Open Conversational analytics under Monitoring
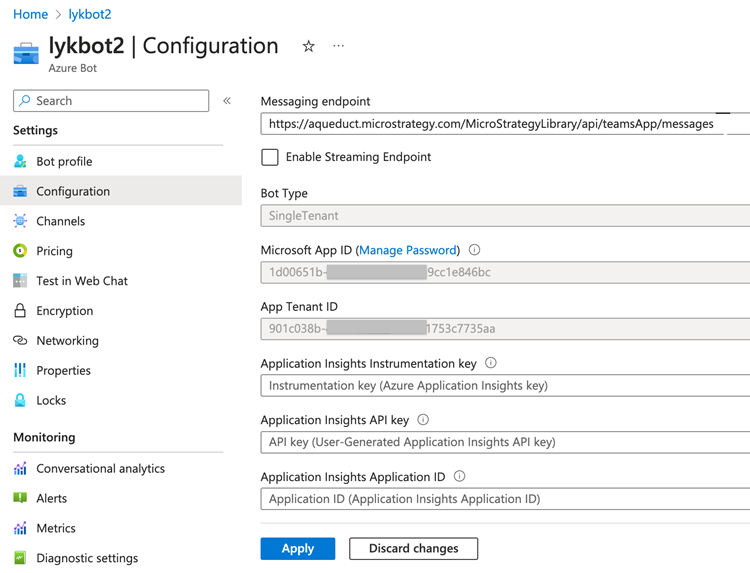 coord(100,468)
